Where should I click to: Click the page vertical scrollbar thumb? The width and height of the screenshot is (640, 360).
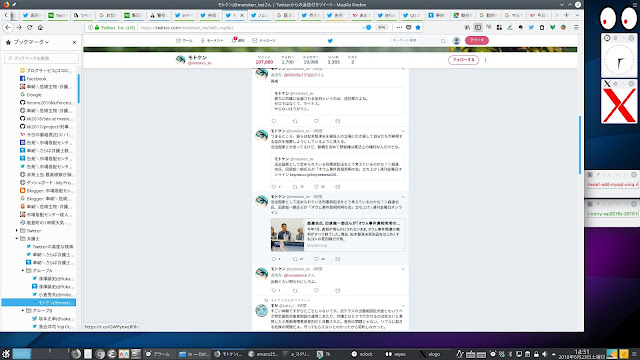(x=580, y=144)
